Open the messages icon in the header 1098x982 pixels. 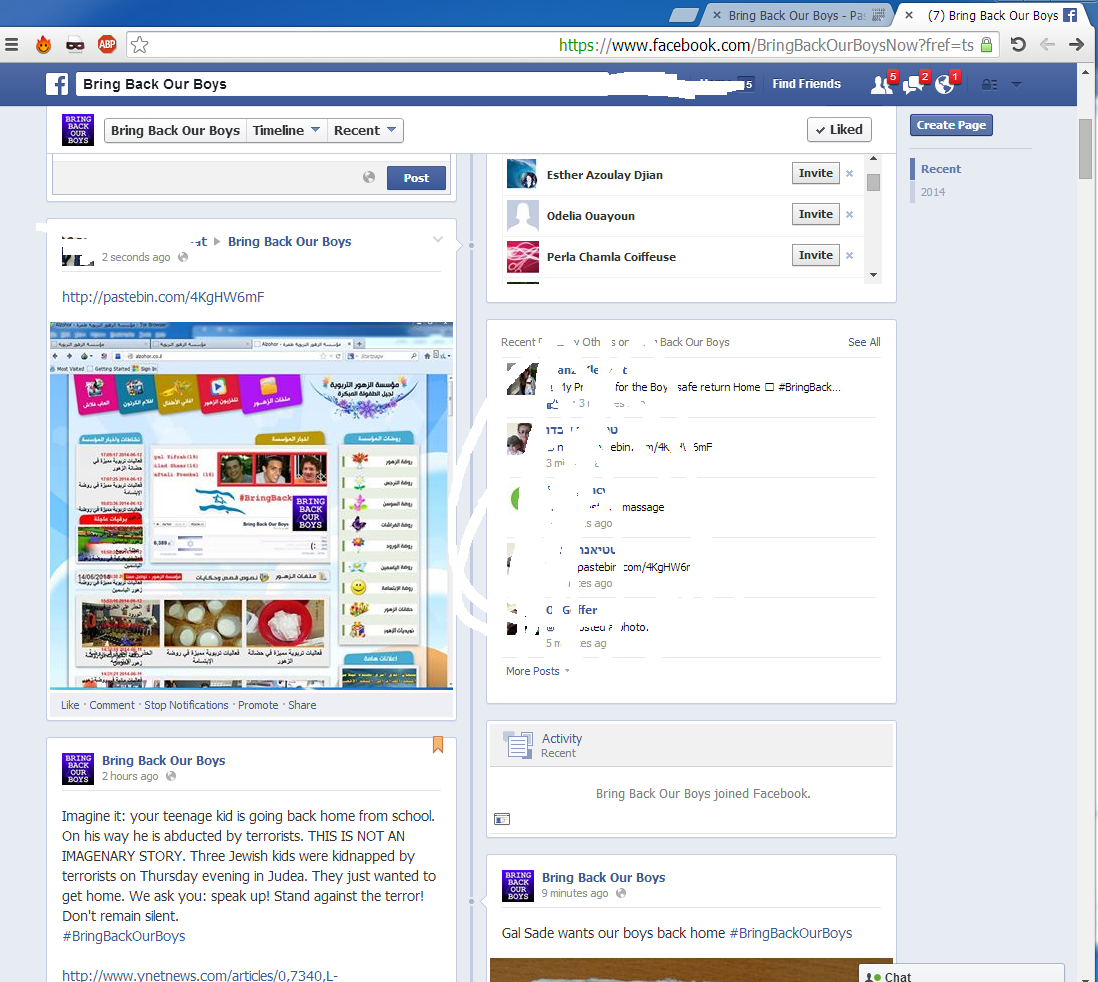coord(912,85)
